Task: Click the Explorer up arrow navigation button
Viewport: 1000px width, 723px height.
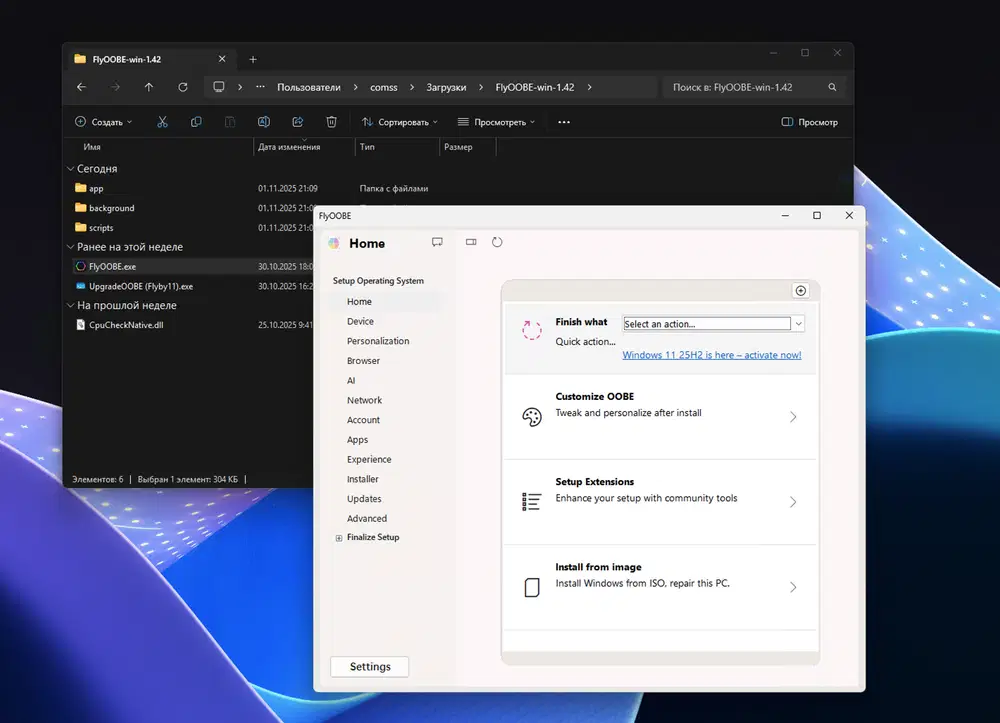Action: pos(149,87)
